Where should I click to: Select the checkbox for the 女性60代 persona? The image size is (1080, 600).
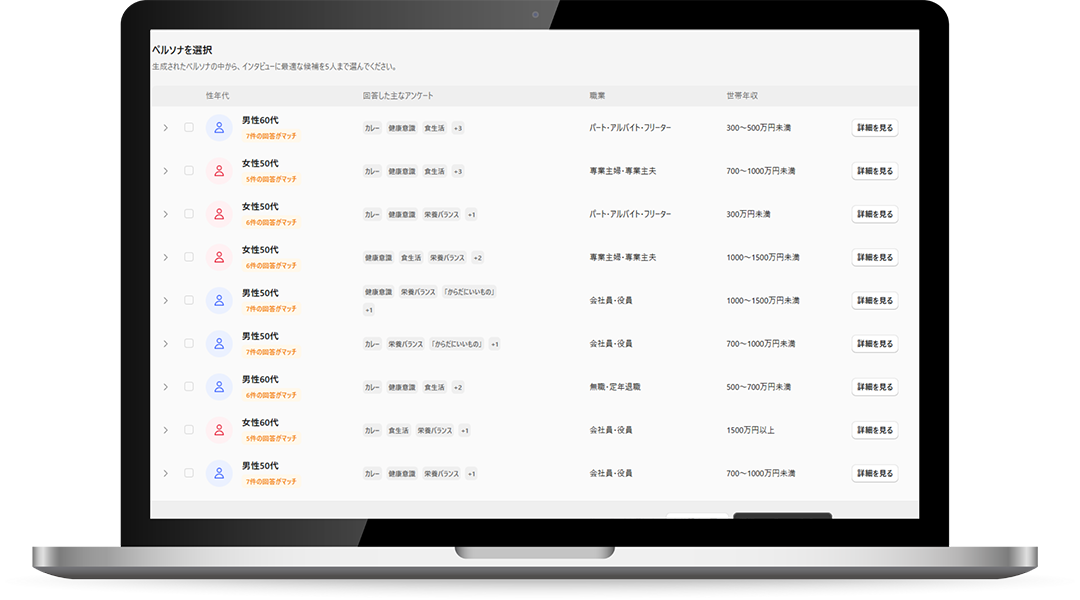(189, 430)
